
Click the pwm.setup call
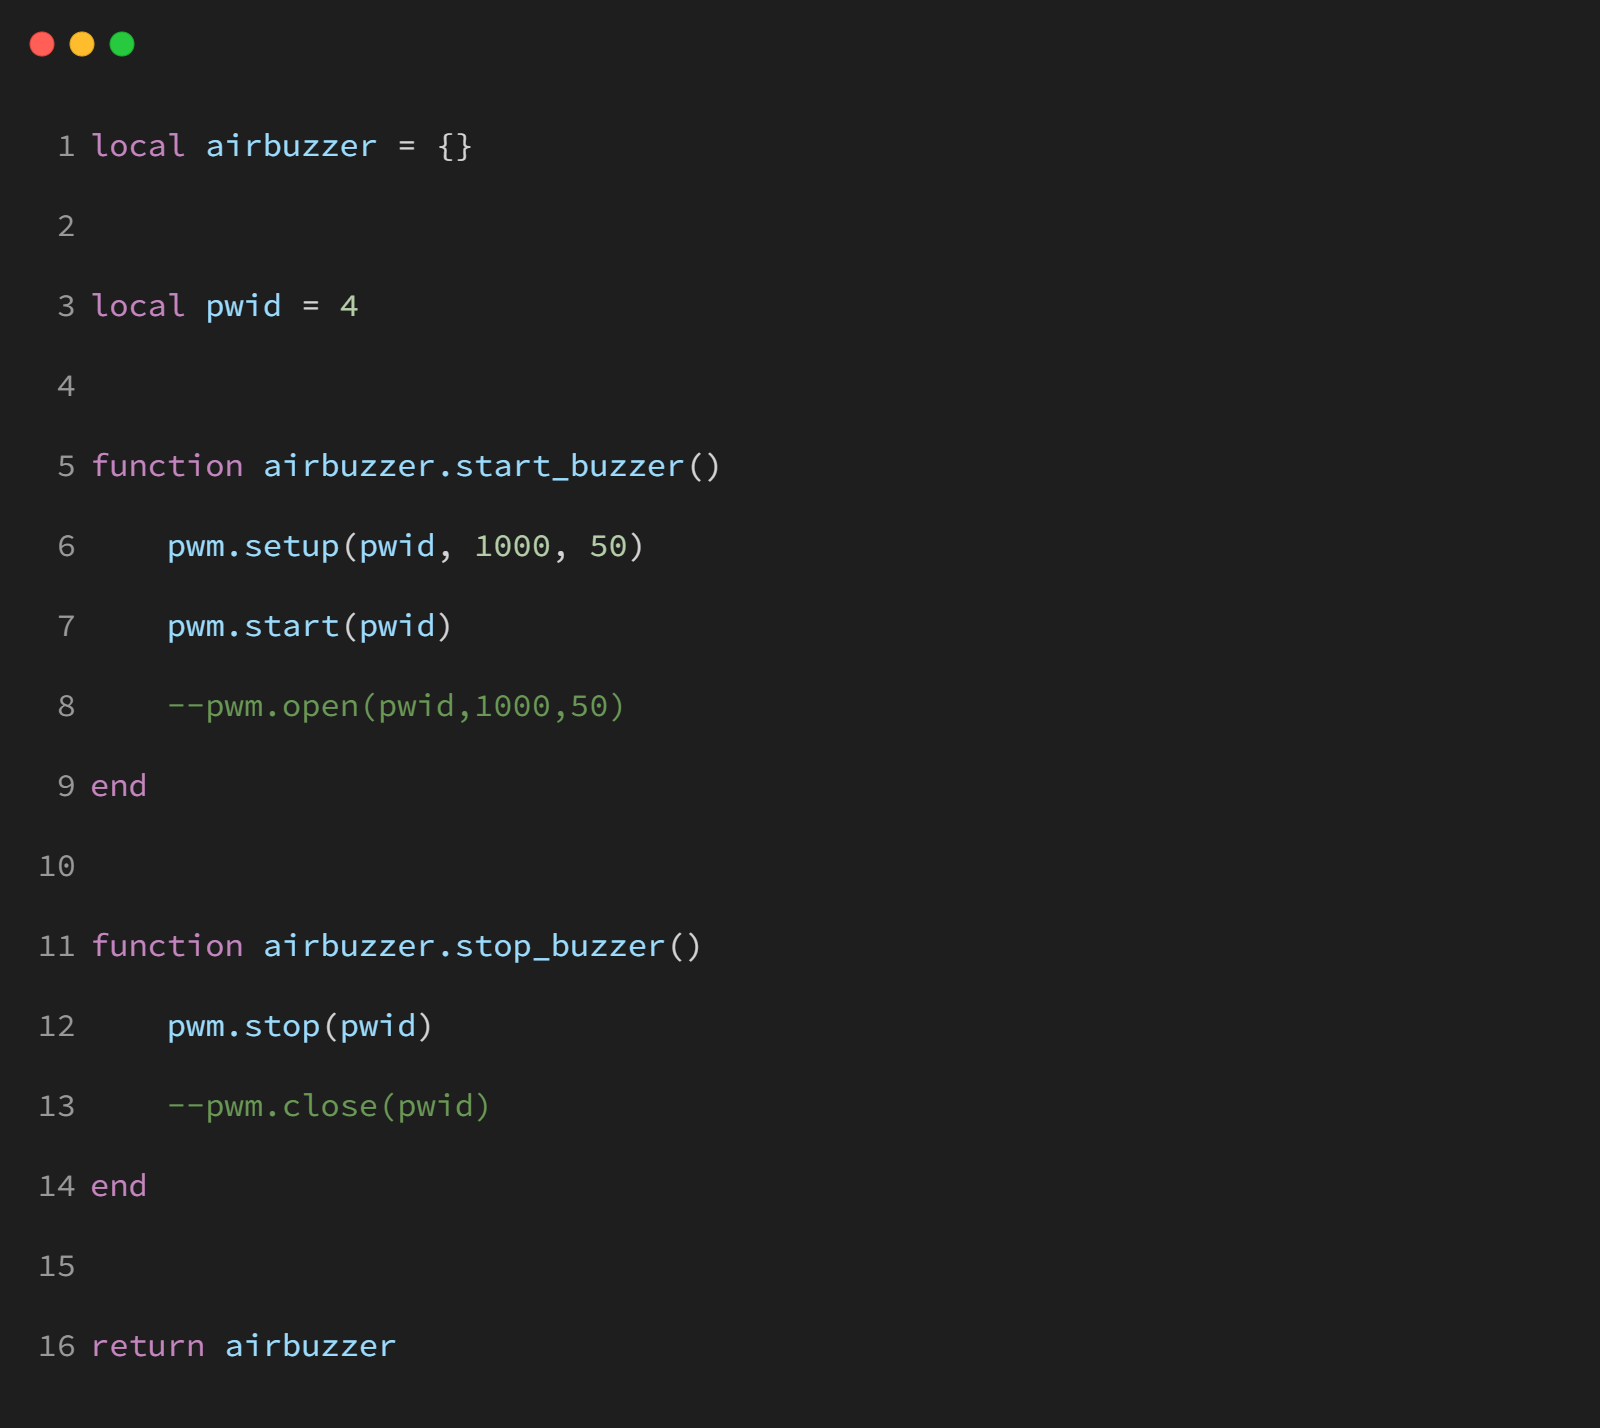point(253,547)
